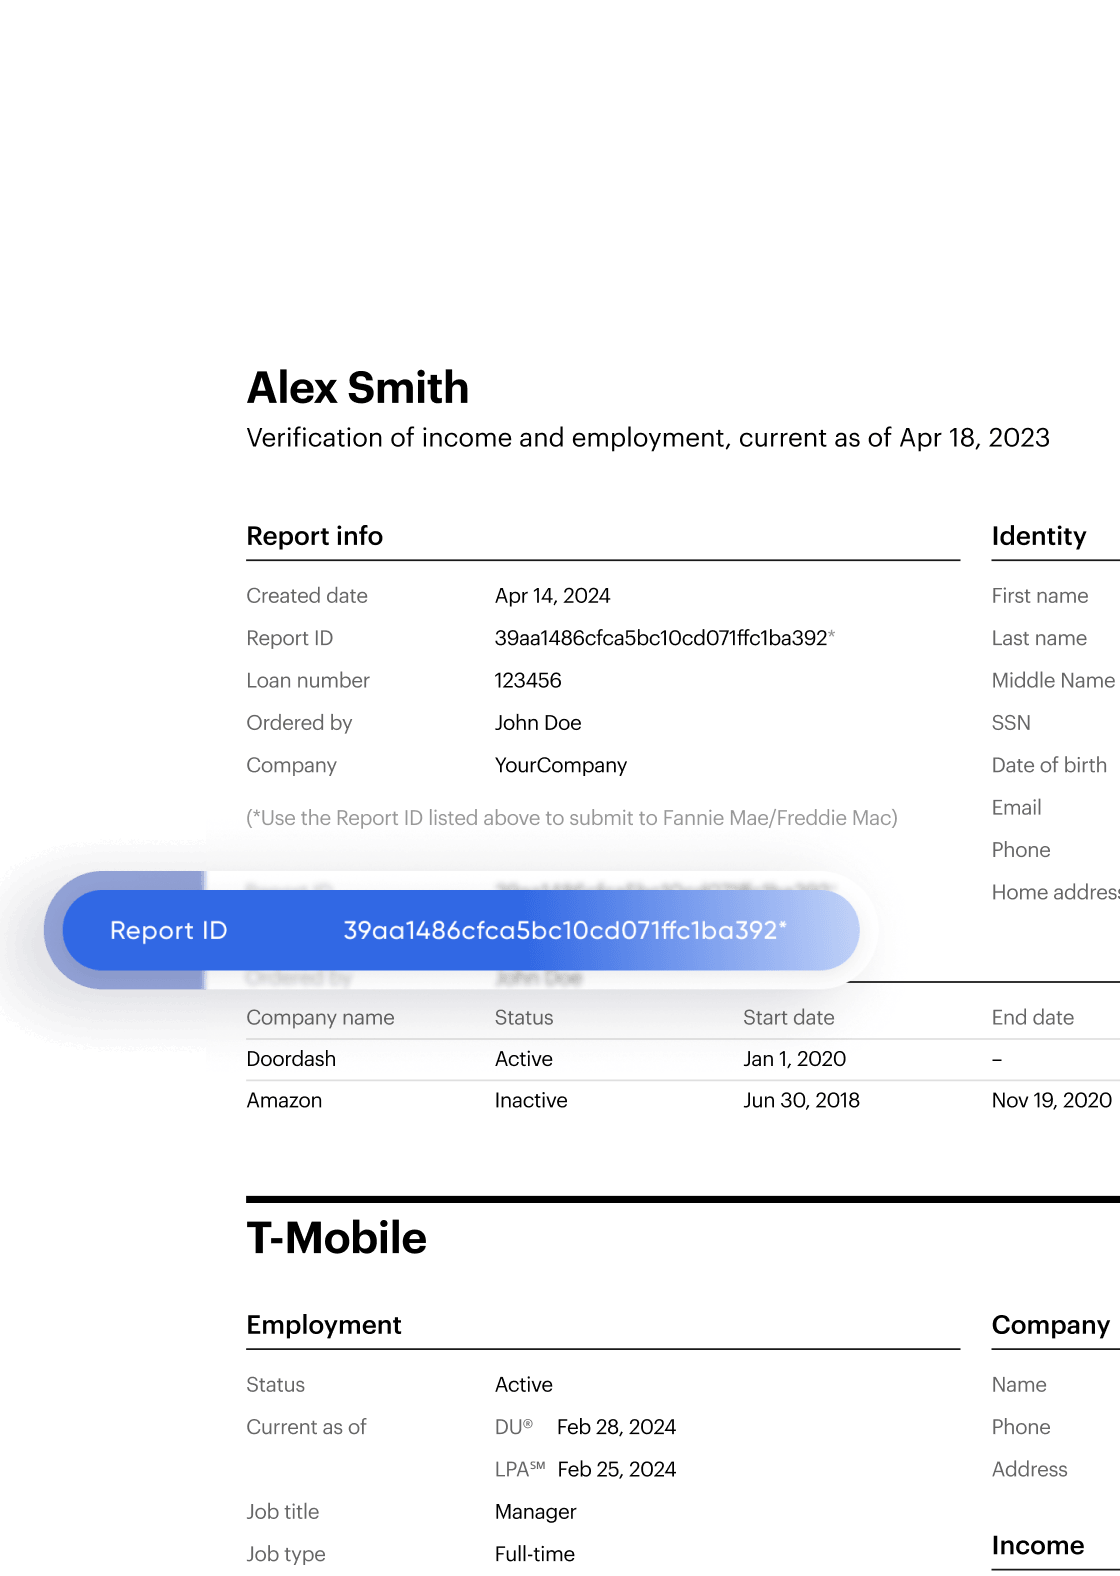Click the End date column header
The image size is (1120, 1576).
(x=1033, y=1017)
